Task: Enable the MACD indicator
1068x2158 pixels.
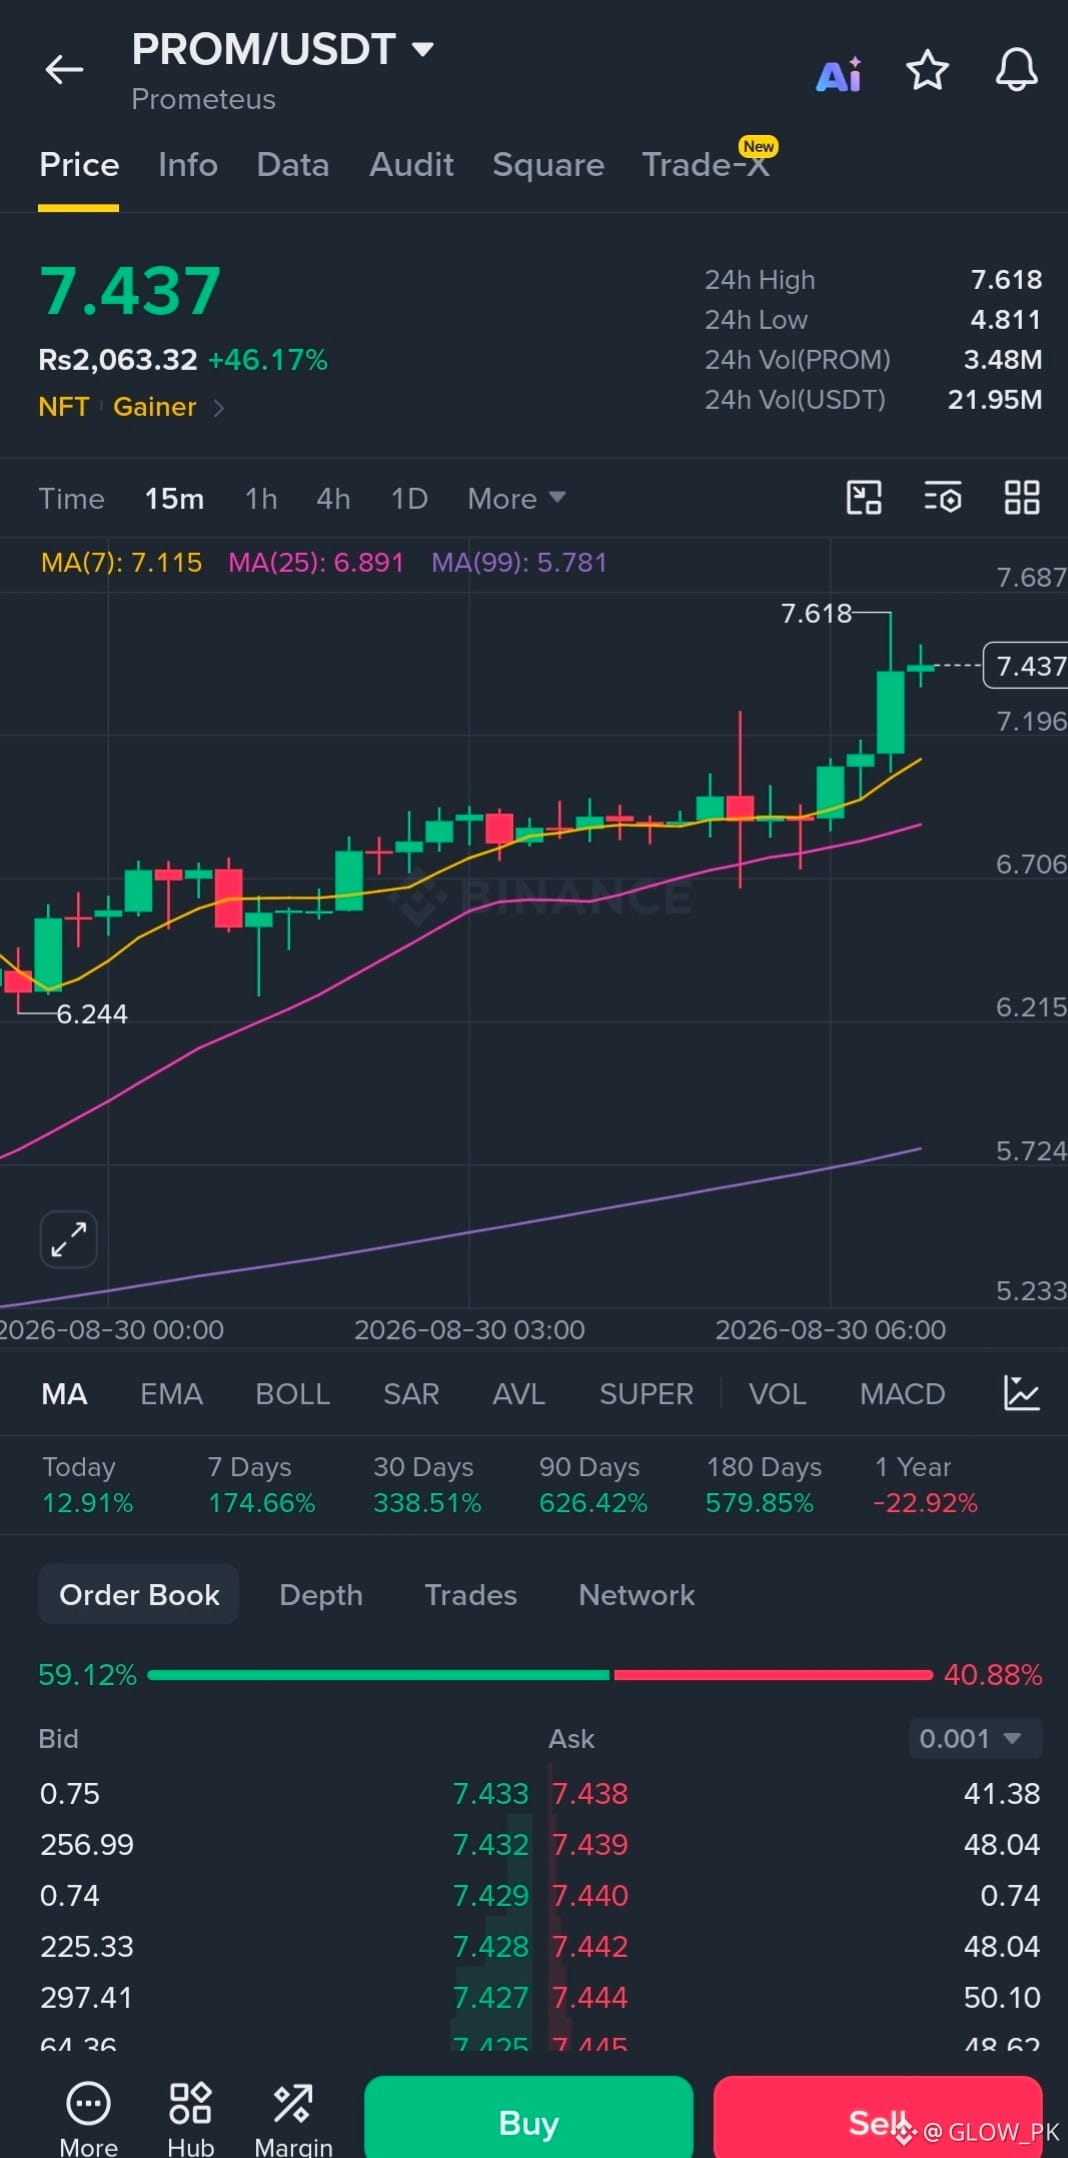Action: pyautogui.click(x=902, y=1393)
